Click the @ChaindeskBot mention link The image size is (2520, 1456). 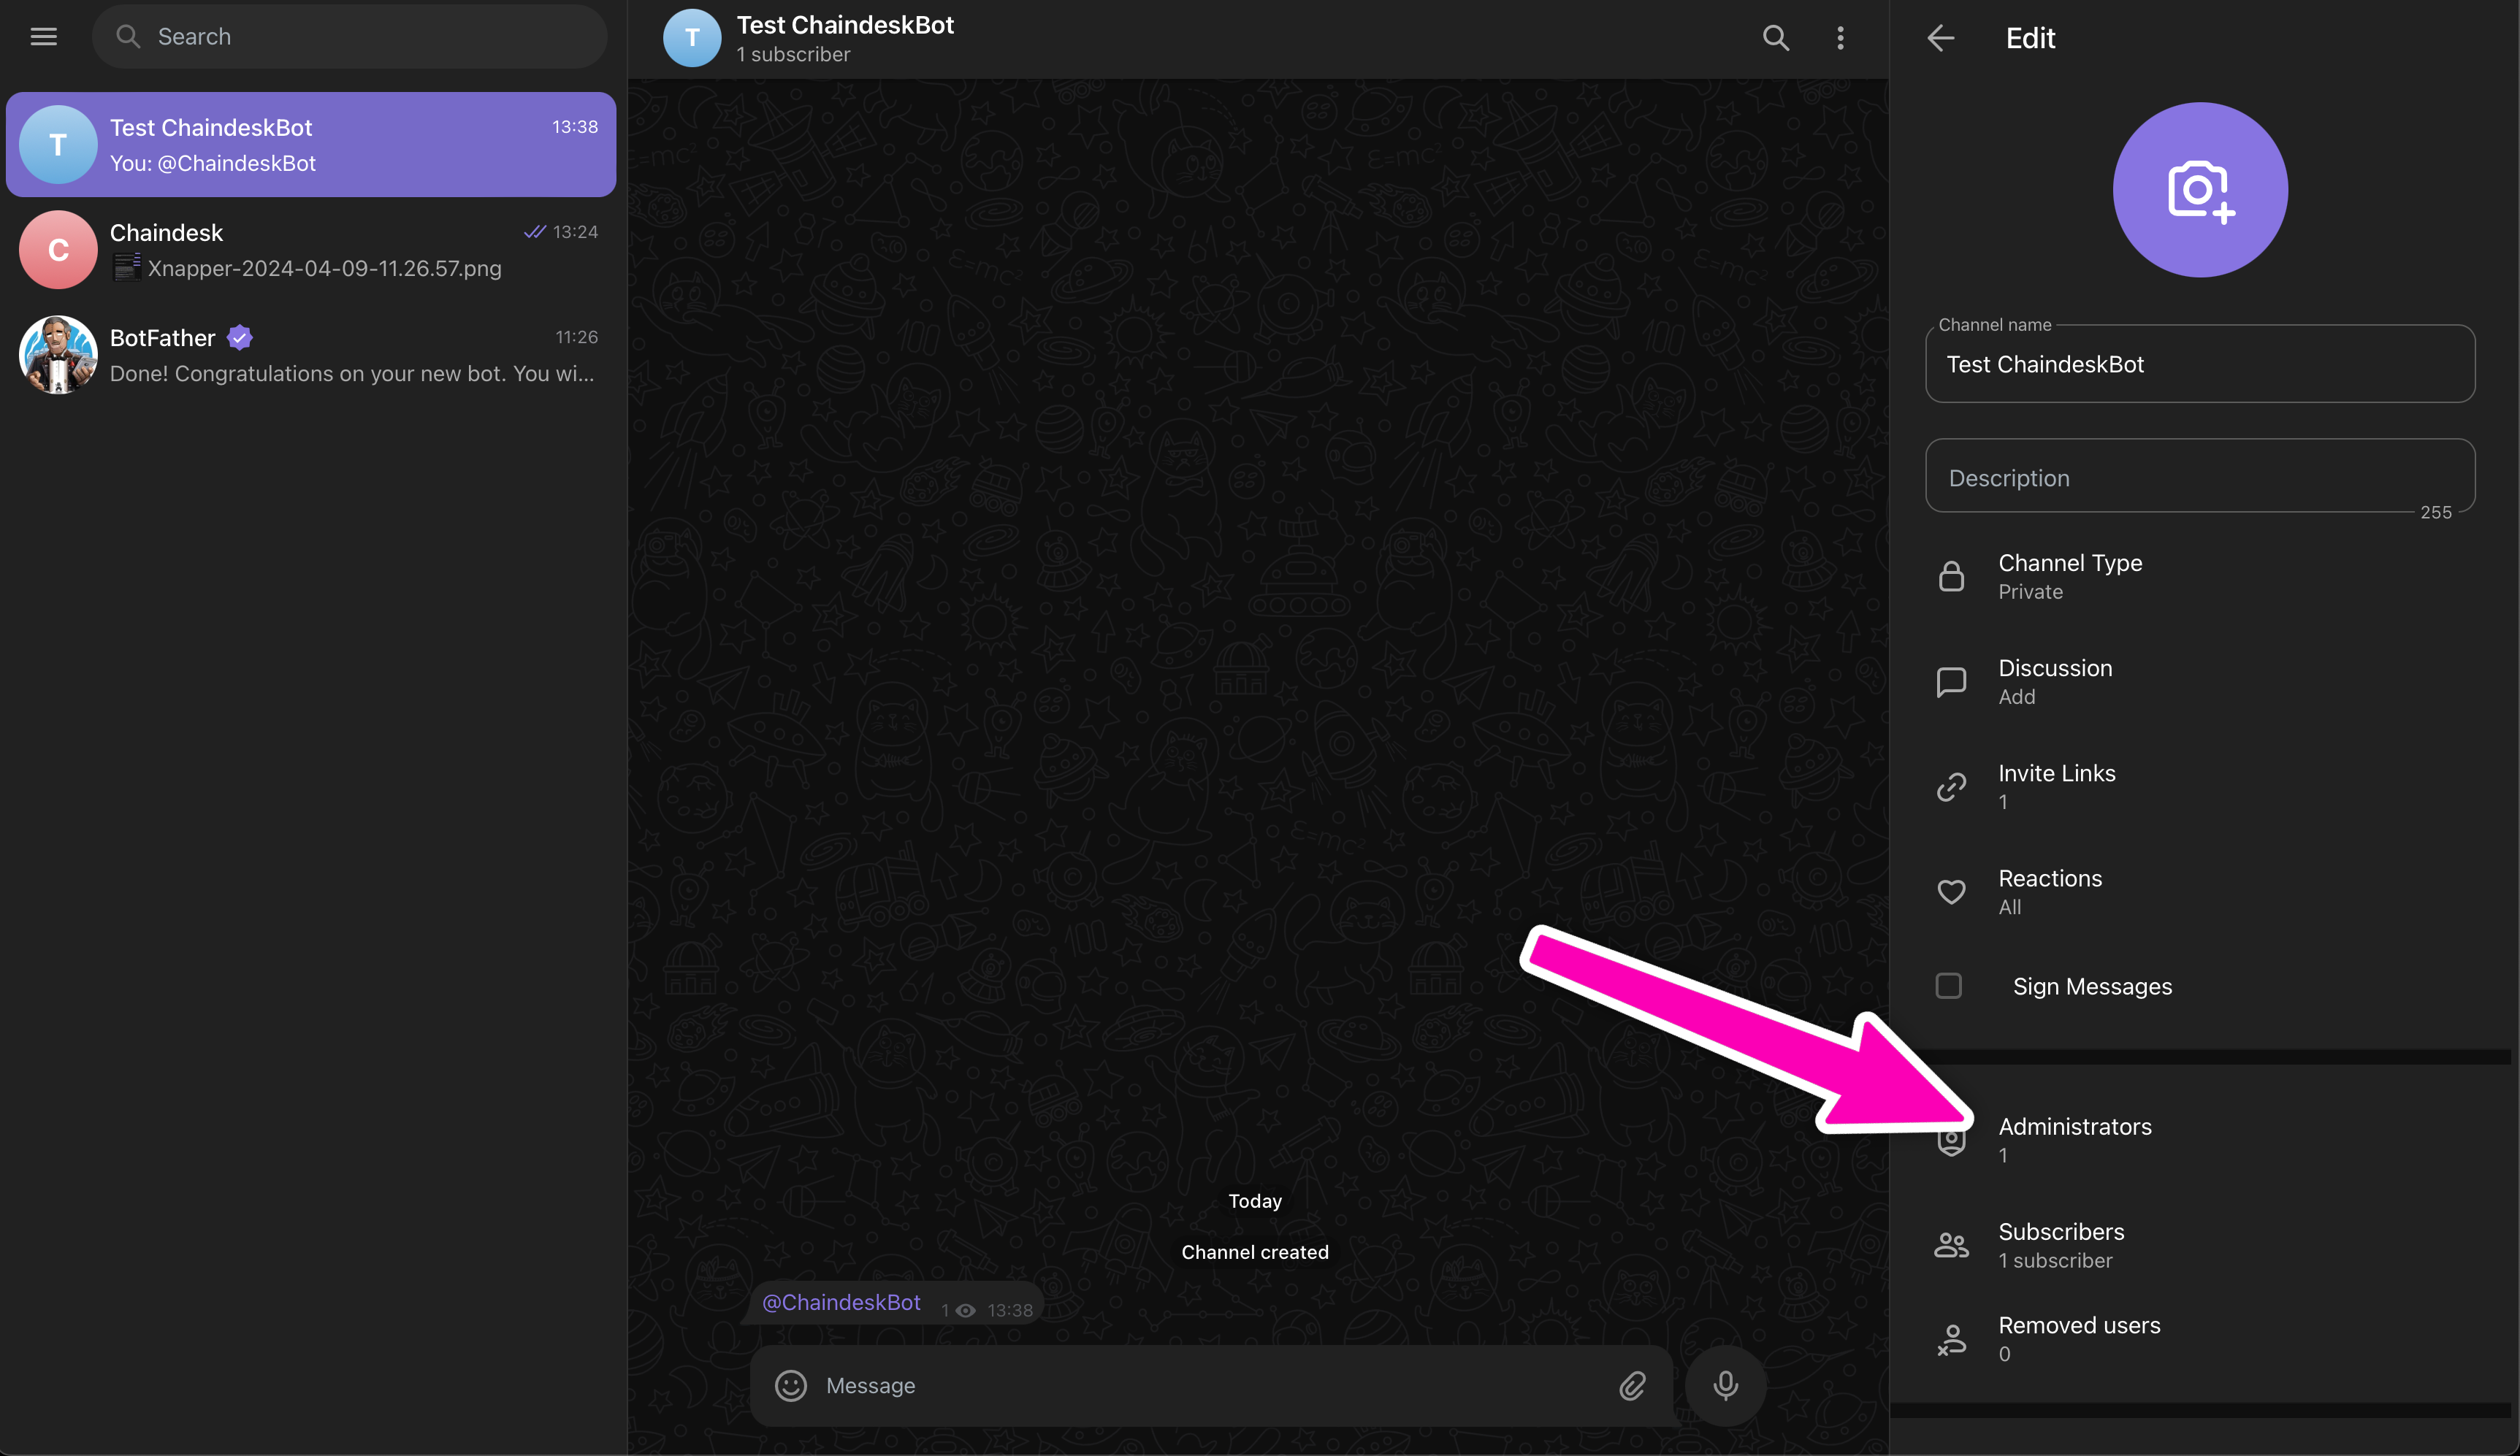click(841, 1302)
